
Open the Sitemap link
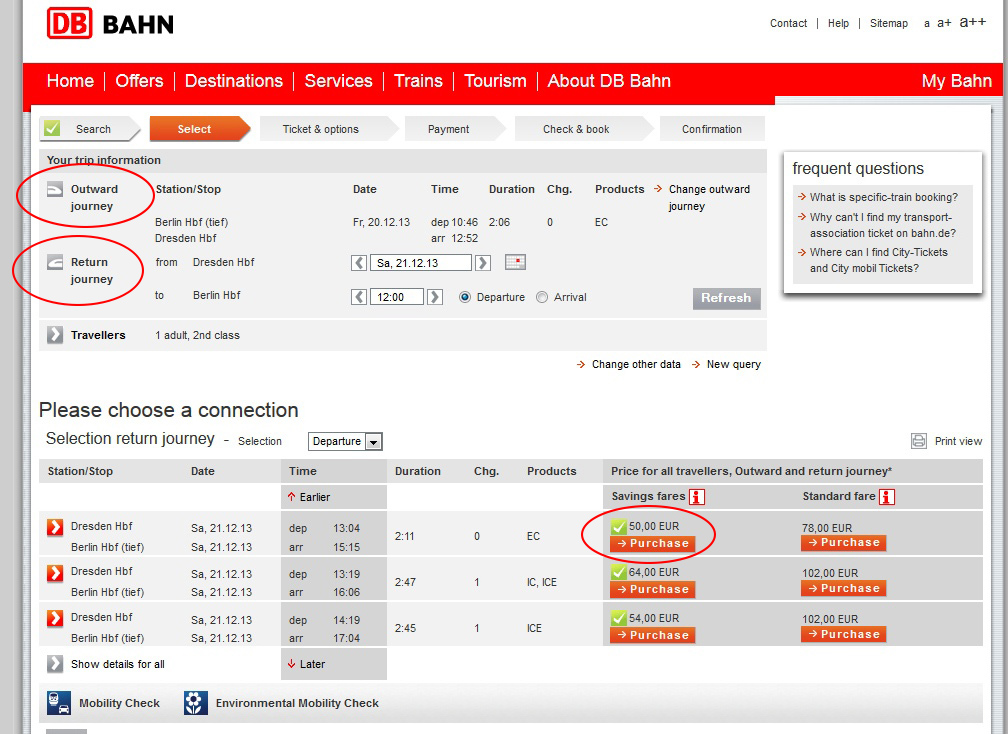(x=888, y=23)
